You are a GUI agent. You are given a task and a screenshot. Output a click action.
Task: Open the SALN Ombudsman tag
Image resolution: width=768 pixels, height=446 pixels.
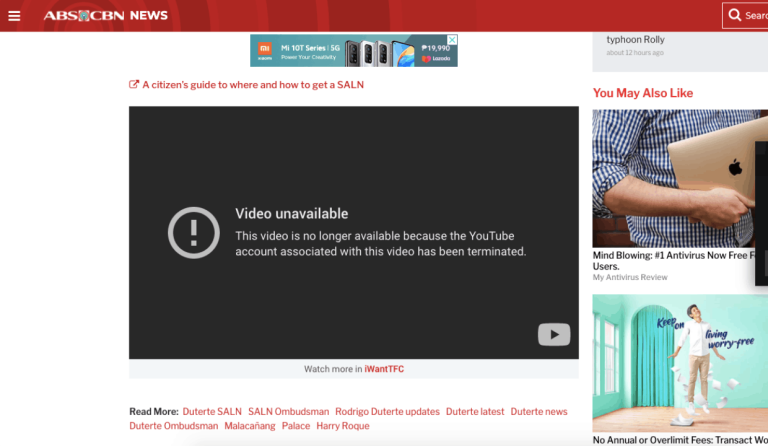(288, 412)
